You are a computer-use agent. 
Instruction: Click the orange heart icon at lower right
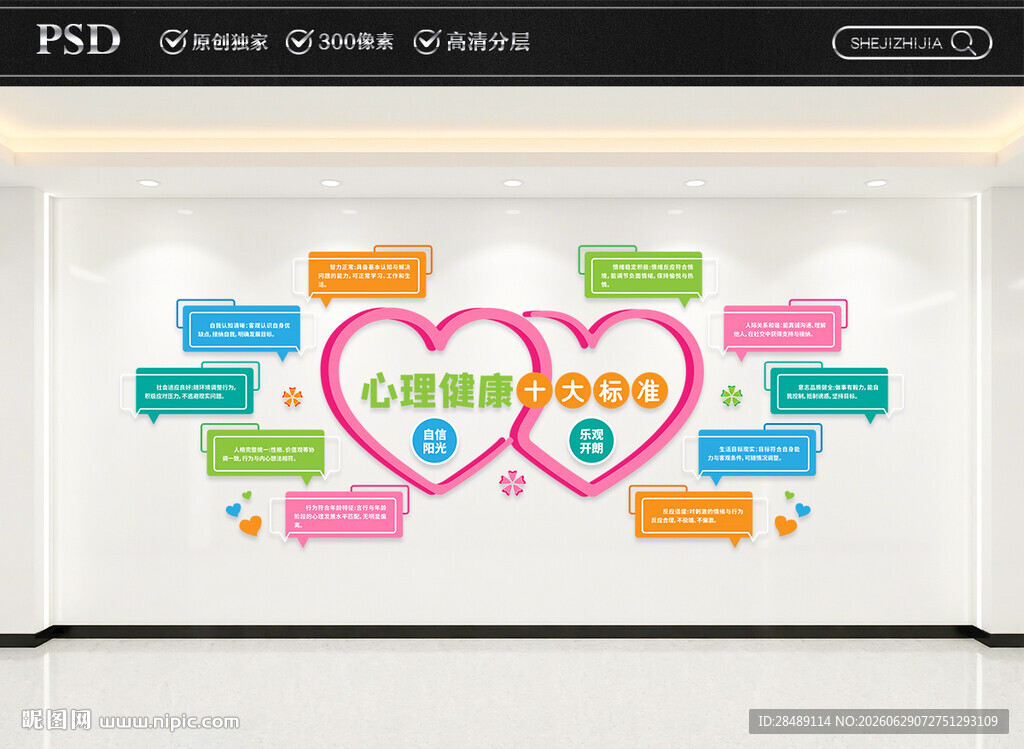[x=786, y=525]
